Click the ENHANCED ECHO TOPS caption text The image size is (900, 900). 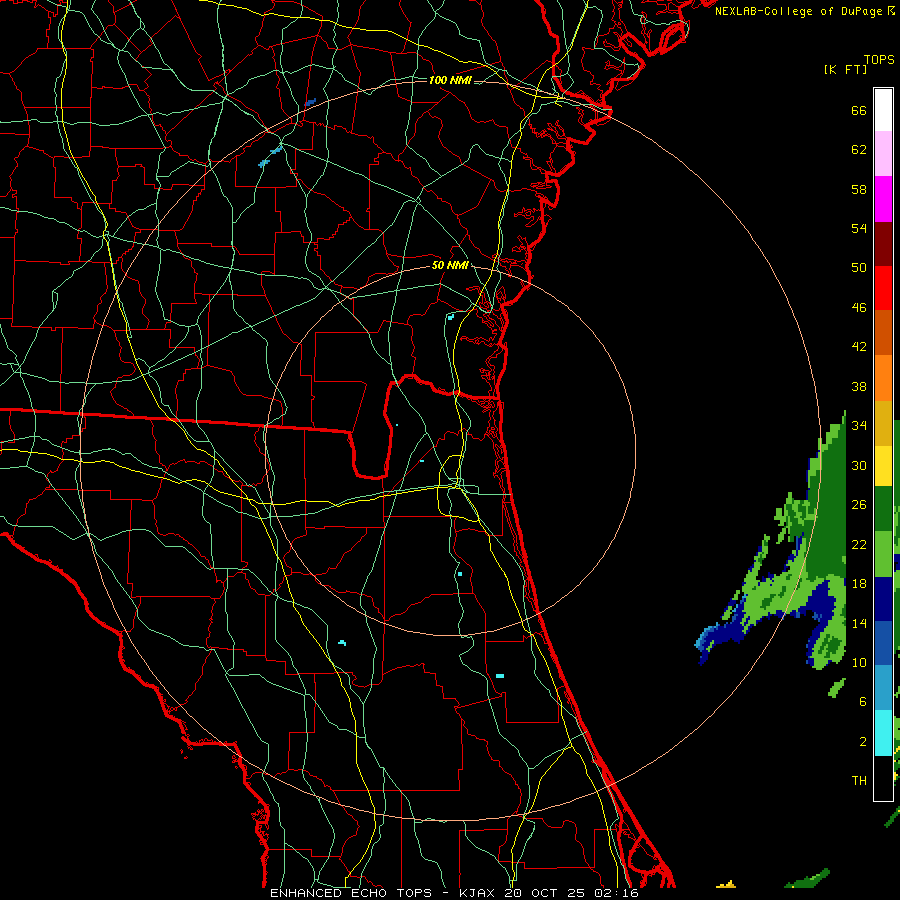coord(351,893)
